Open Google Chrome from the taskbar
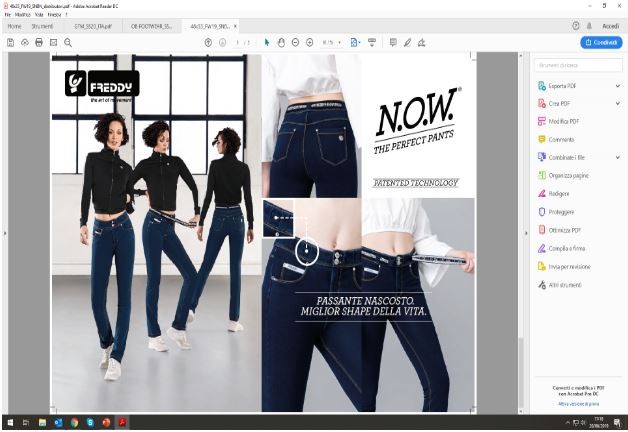Viewport: 628px width, 432px height. tap(74, 422)
